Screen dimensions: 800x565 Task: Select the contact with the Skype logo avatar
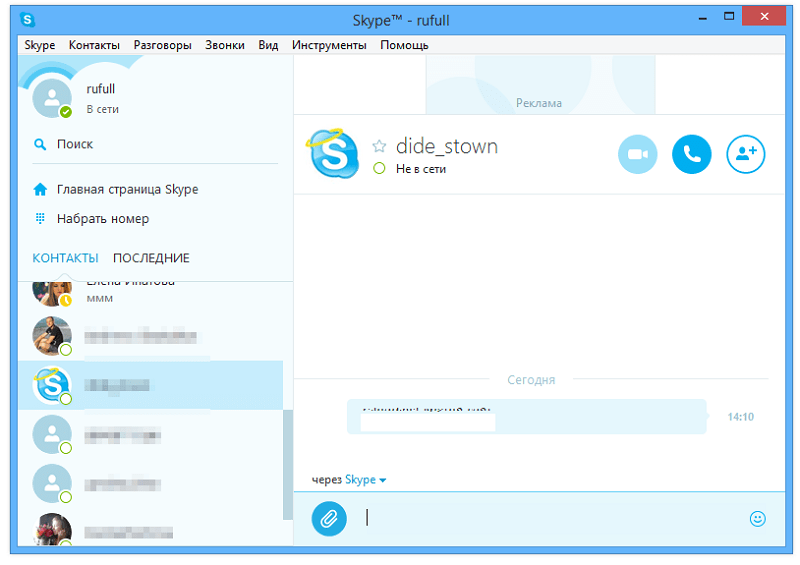(x=151, y=385)
